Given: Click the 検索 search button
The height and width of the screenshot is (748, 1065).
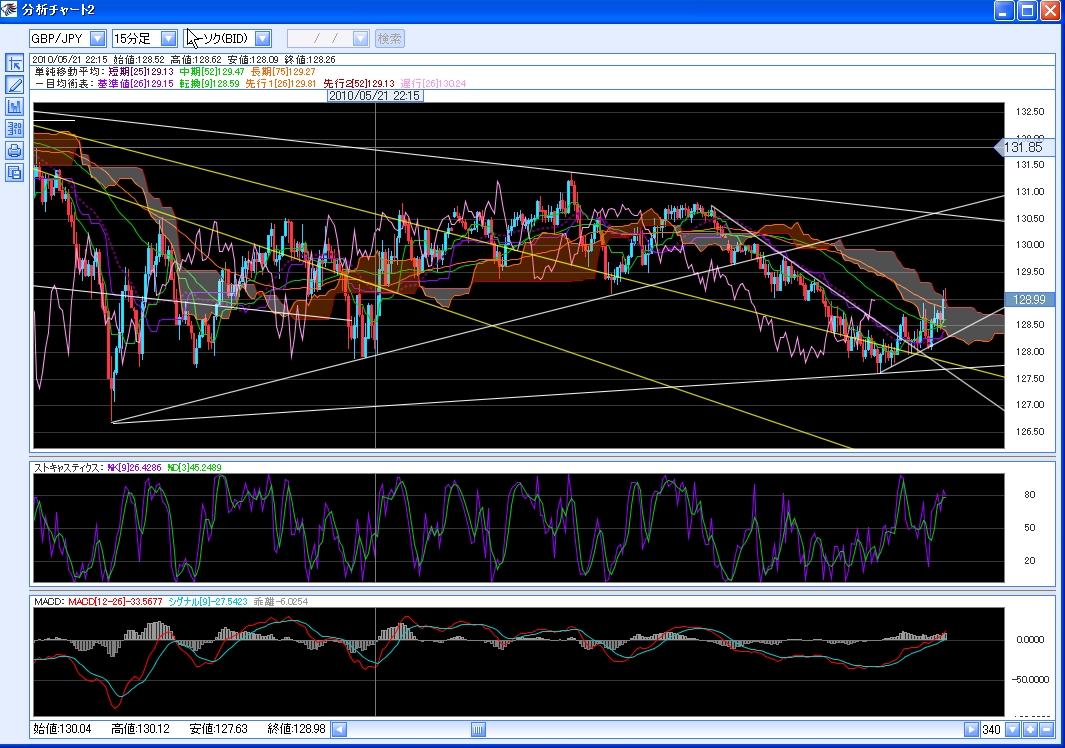Looking at the screenshot, I should (x=389, y=39).
